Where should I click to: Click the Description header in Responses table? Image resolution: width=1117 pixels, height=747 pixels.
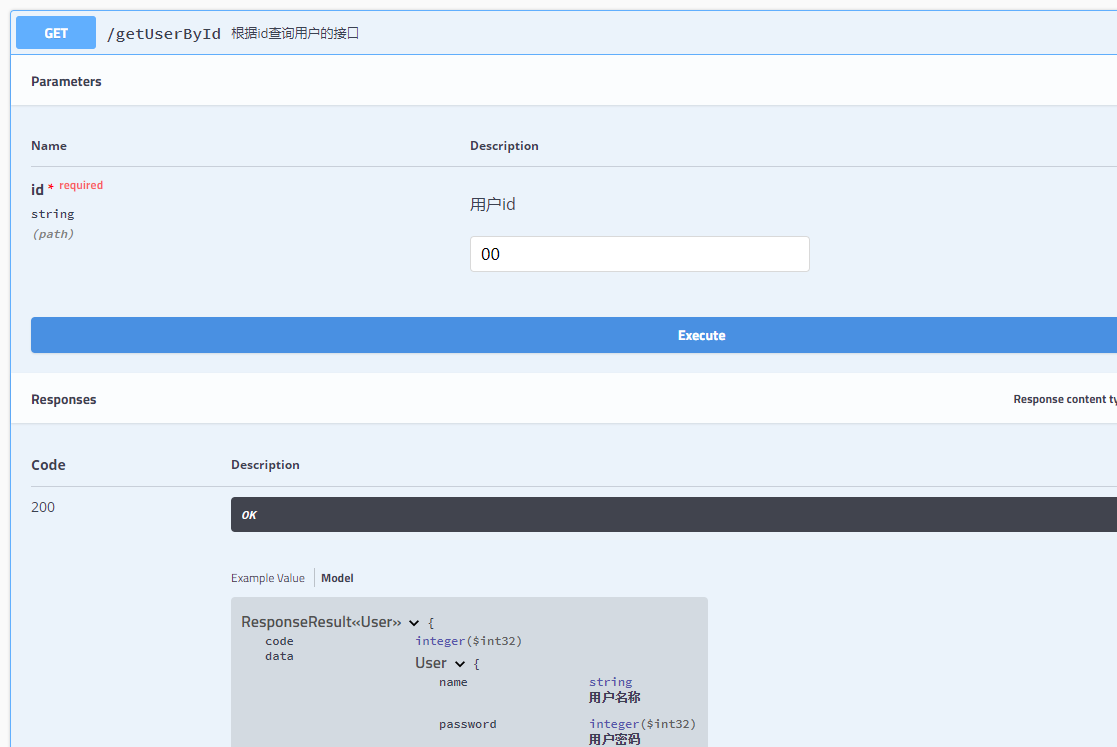point(265,464)
